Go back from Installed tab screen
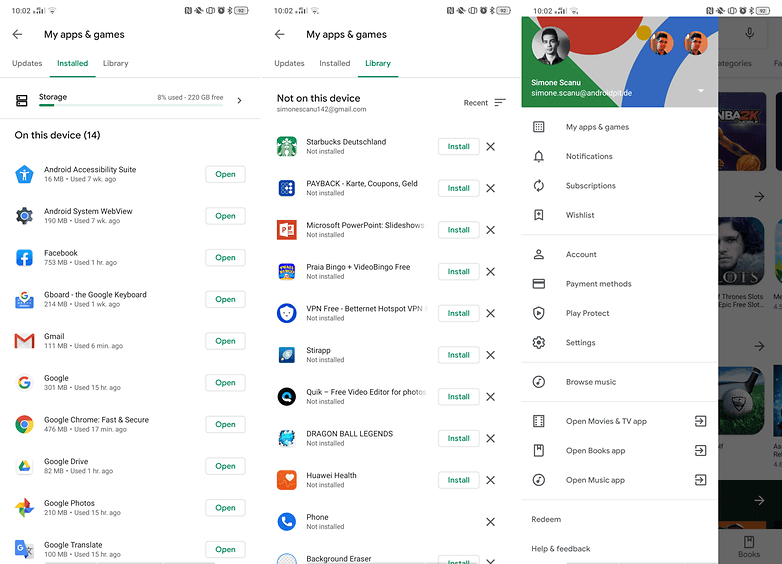 [x=17, y=34]
